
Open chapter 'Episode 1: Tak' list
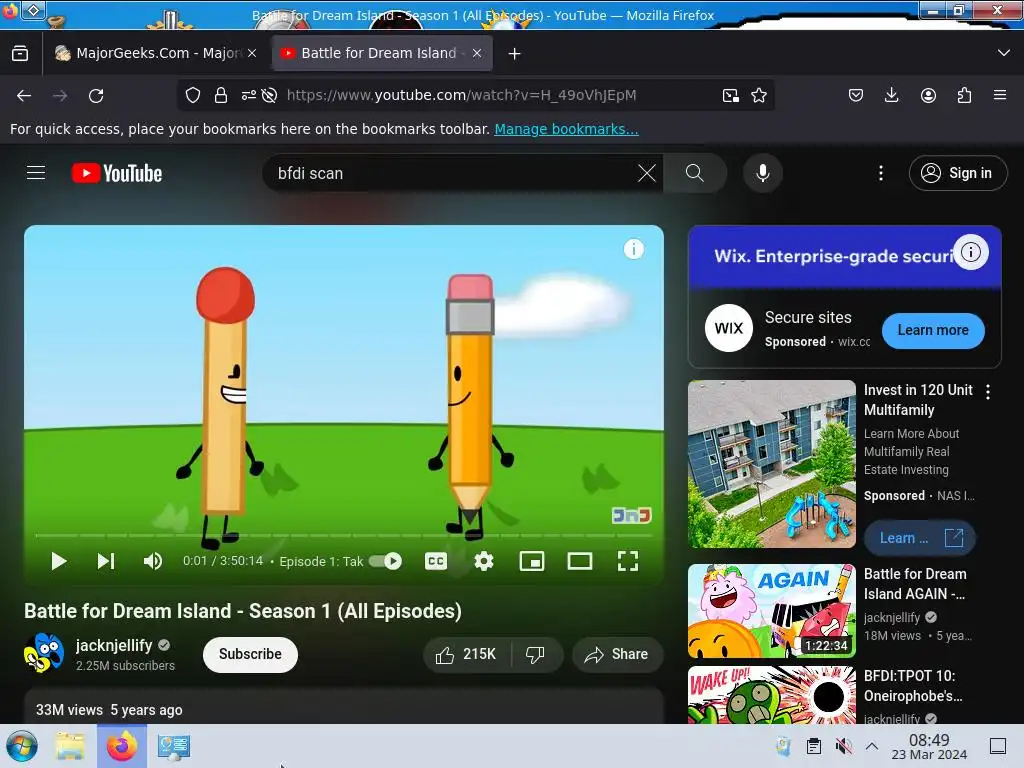coord(321,561)
